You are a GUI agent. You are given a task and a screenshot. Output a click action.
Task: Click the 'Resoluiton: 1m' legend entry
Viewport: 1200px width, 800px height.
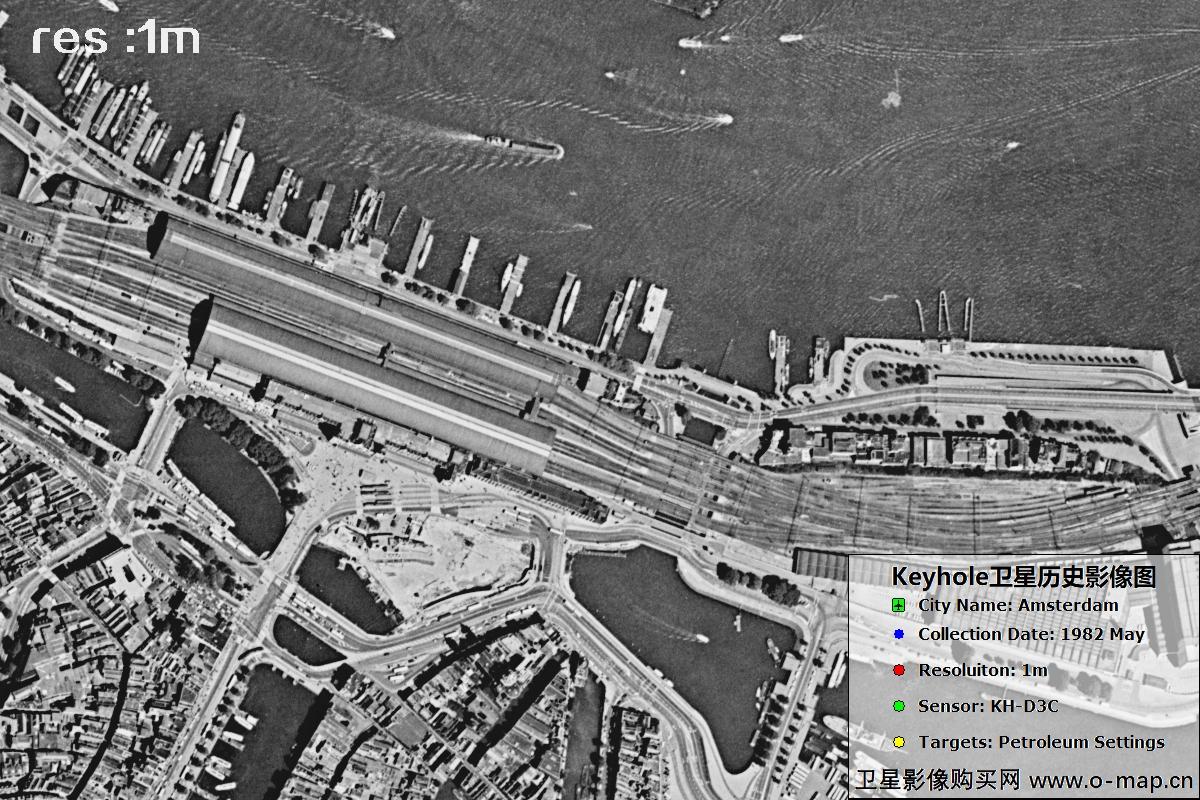pos(982,670)
